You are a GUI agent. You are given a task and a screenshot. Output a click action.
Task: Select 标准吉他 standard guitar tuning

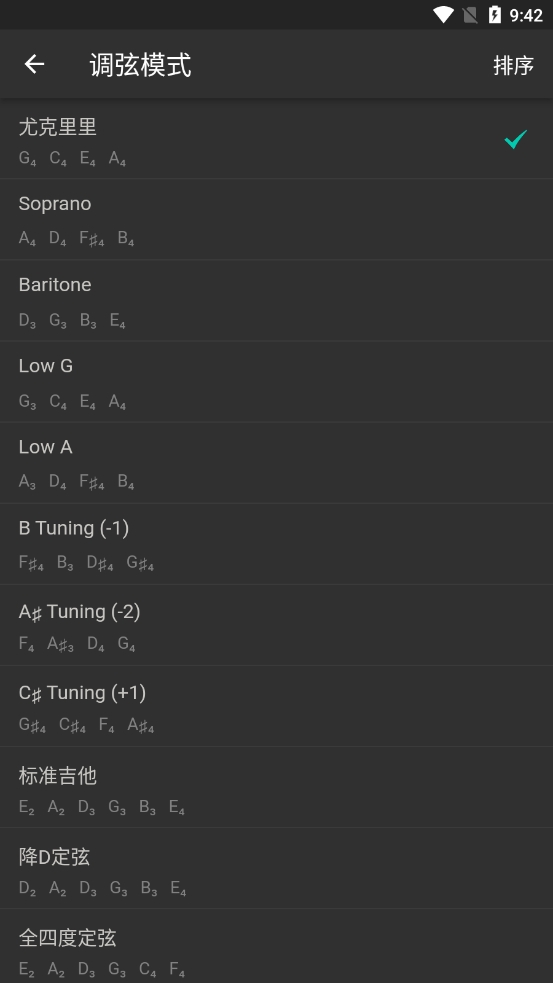click(x=276, y=787)
